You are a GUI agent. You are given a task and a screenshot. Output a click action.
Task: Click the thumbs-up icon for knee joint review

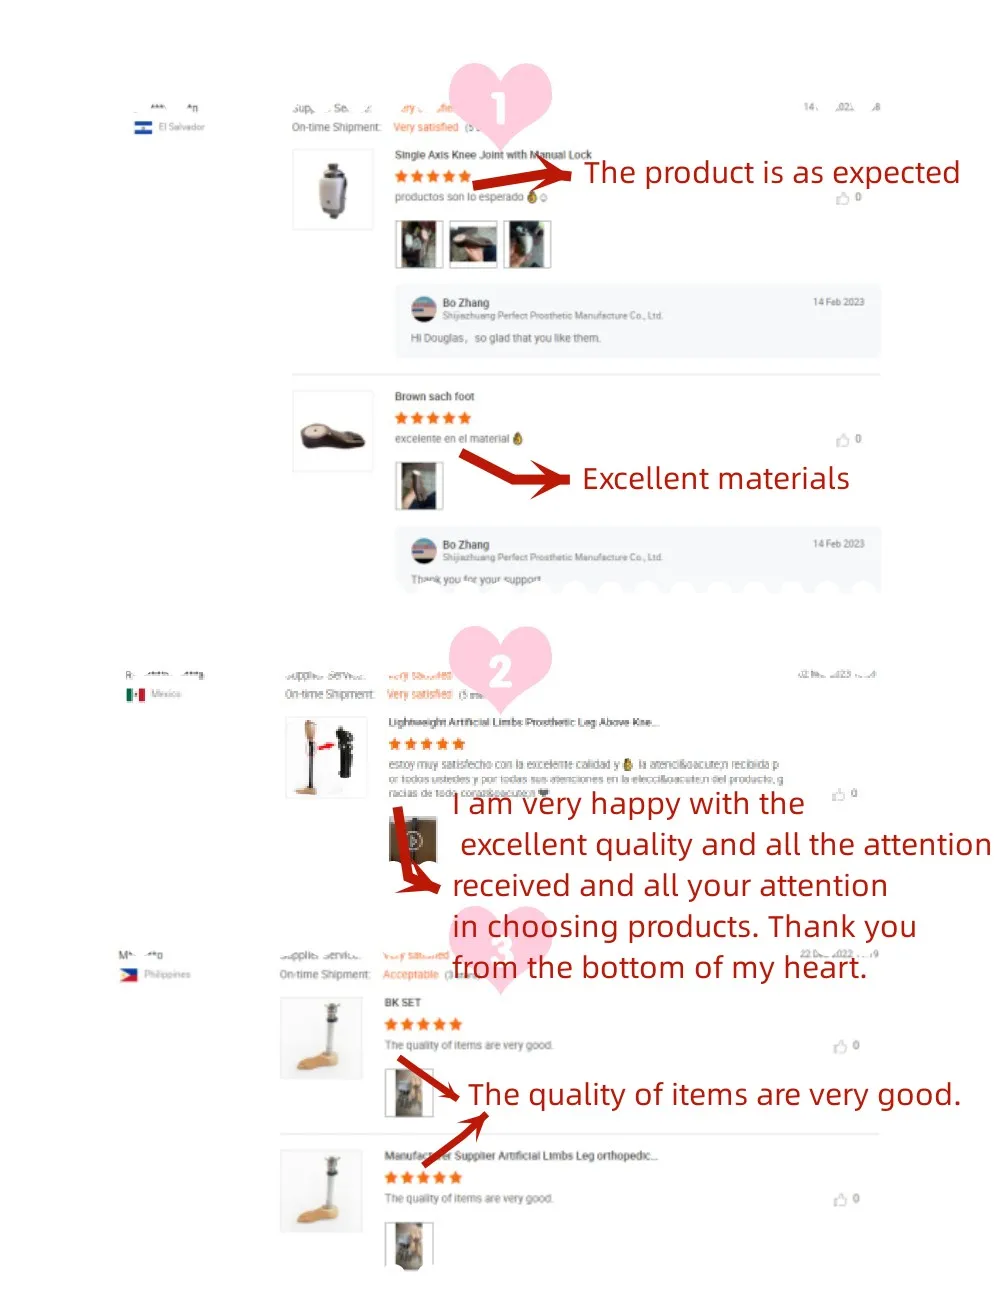click(x=843, y=198)
